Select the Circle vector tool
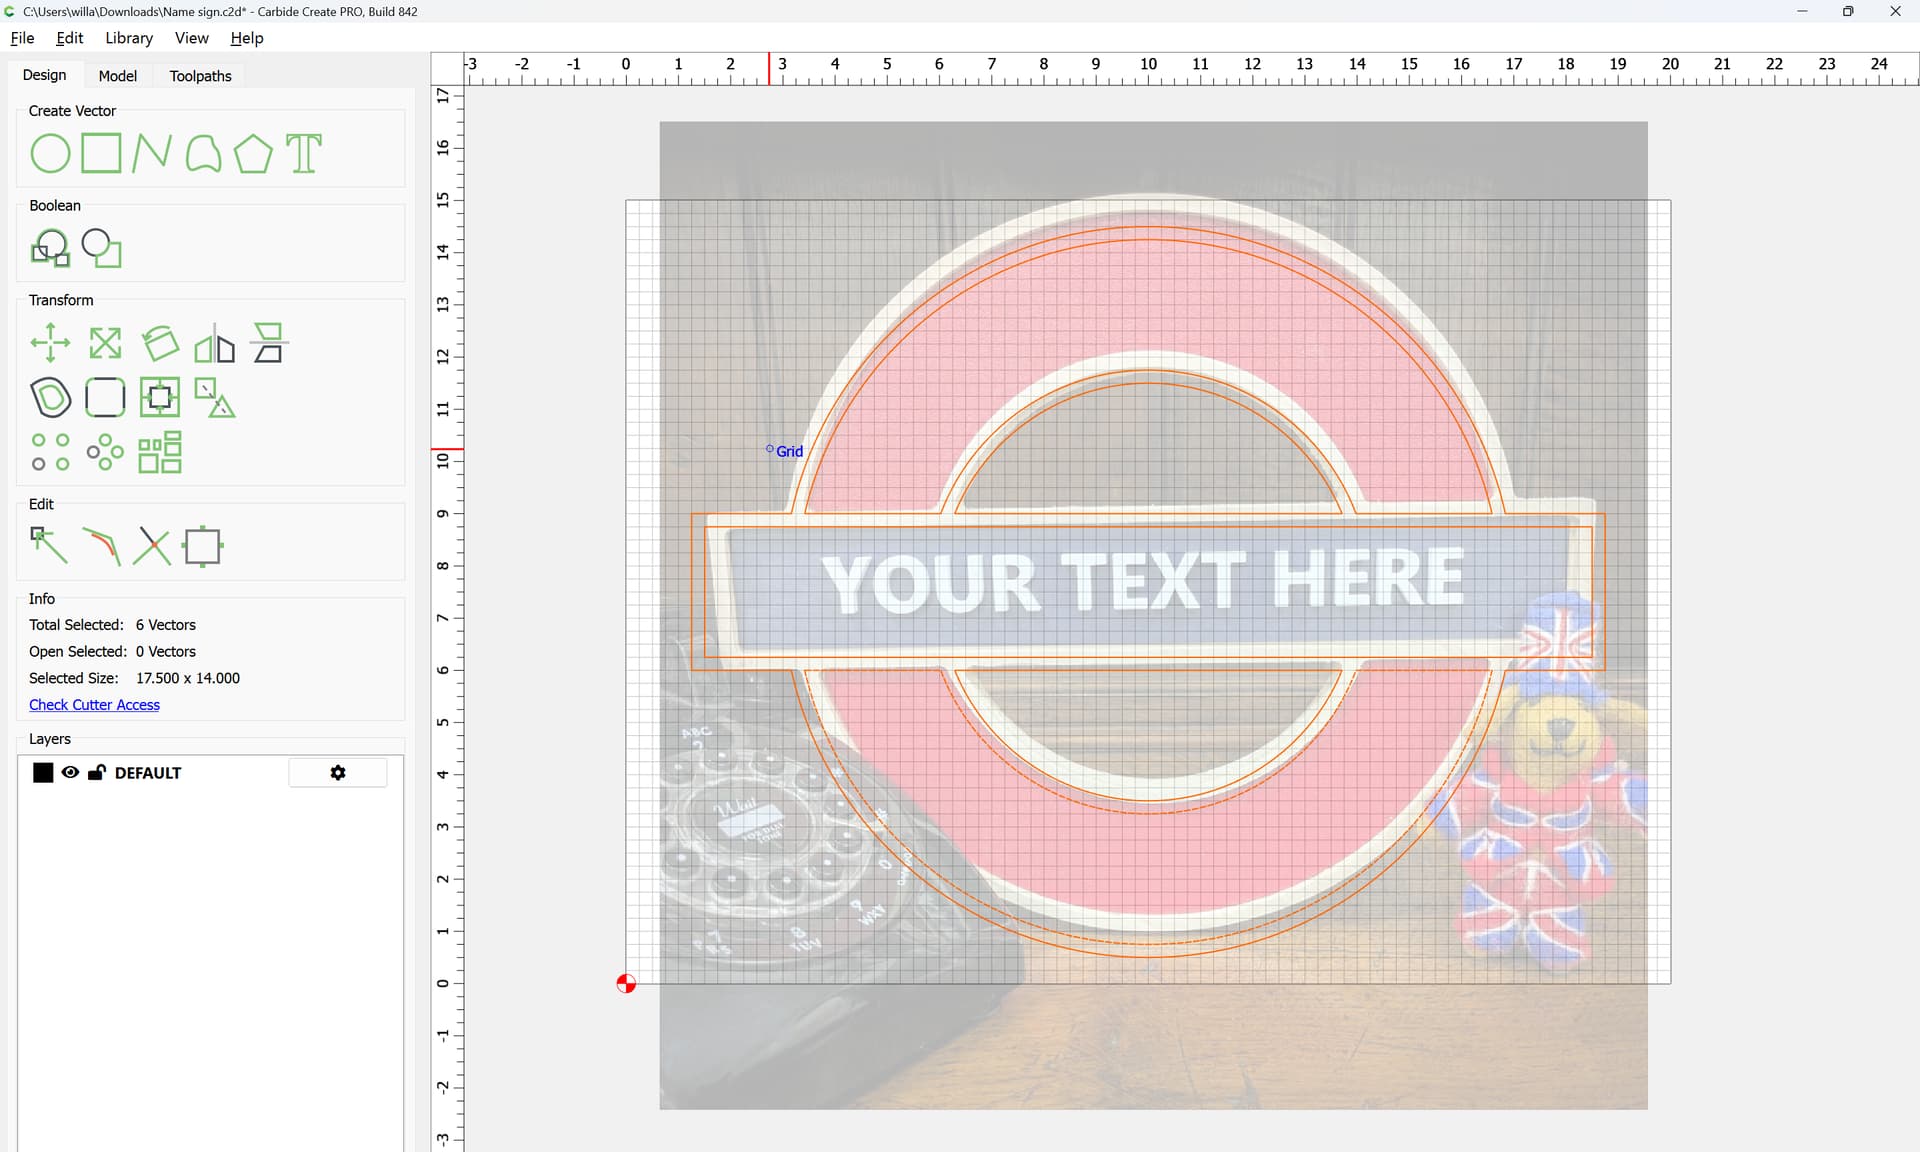The height and width of the screenshot is (1152, 1920). 50,154
